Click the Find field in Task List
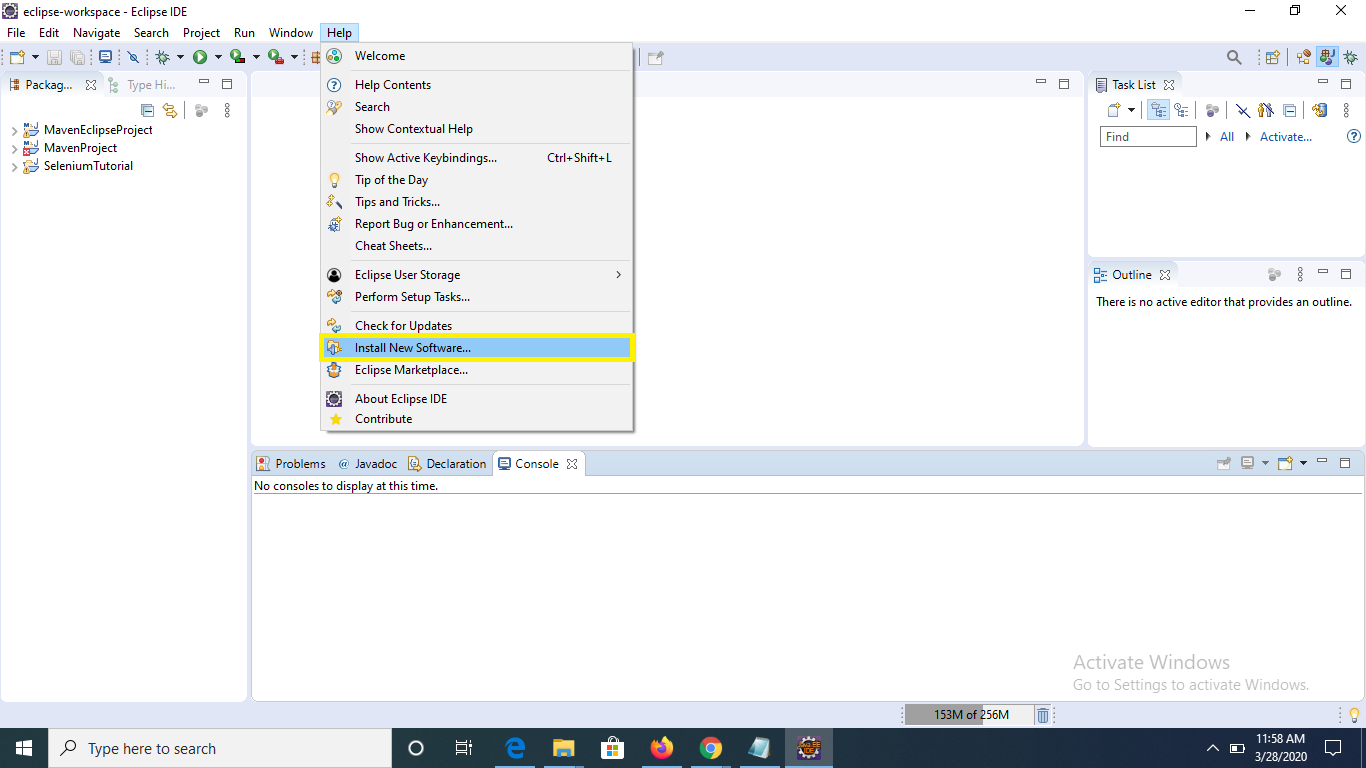1366x768 pixels. pos(1148,137)
